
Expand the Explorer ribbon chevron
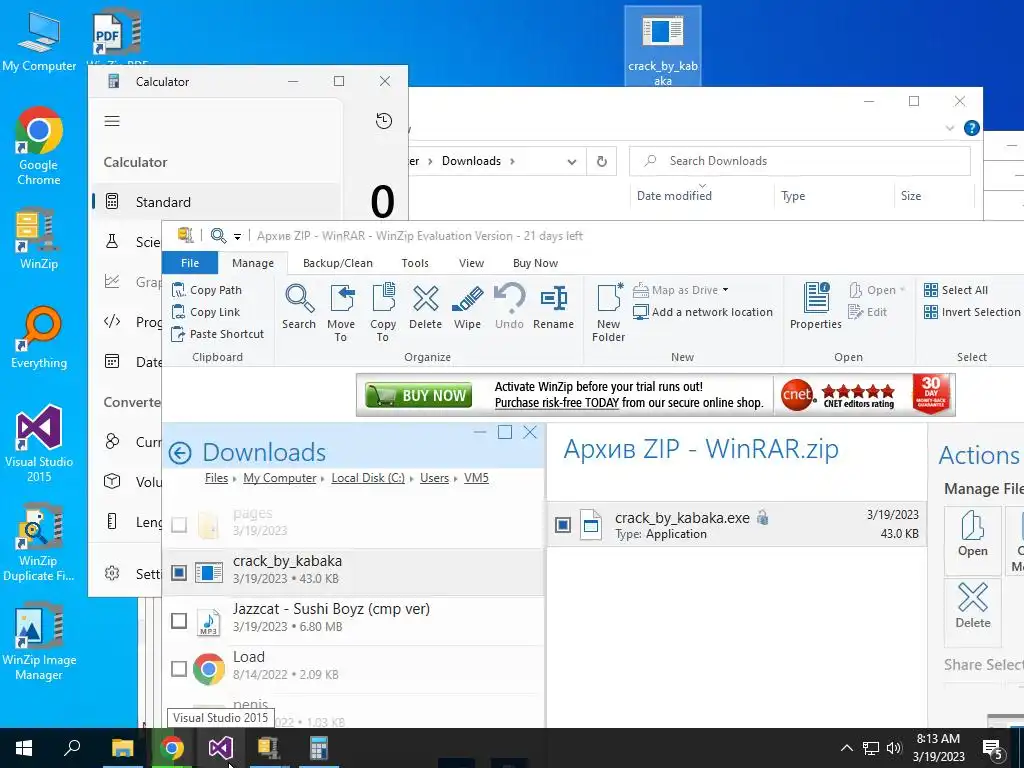pyautogui.click(x=950, y=128)
